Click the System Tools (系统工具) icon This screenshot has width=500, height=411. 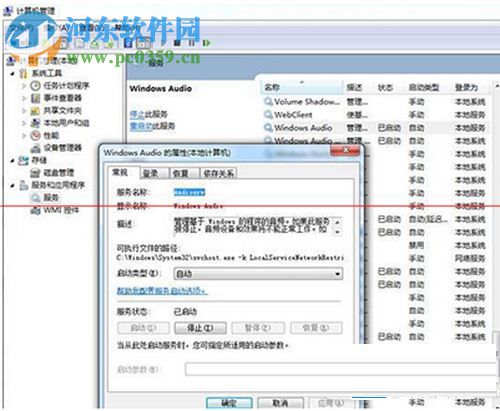click(23, 73)
